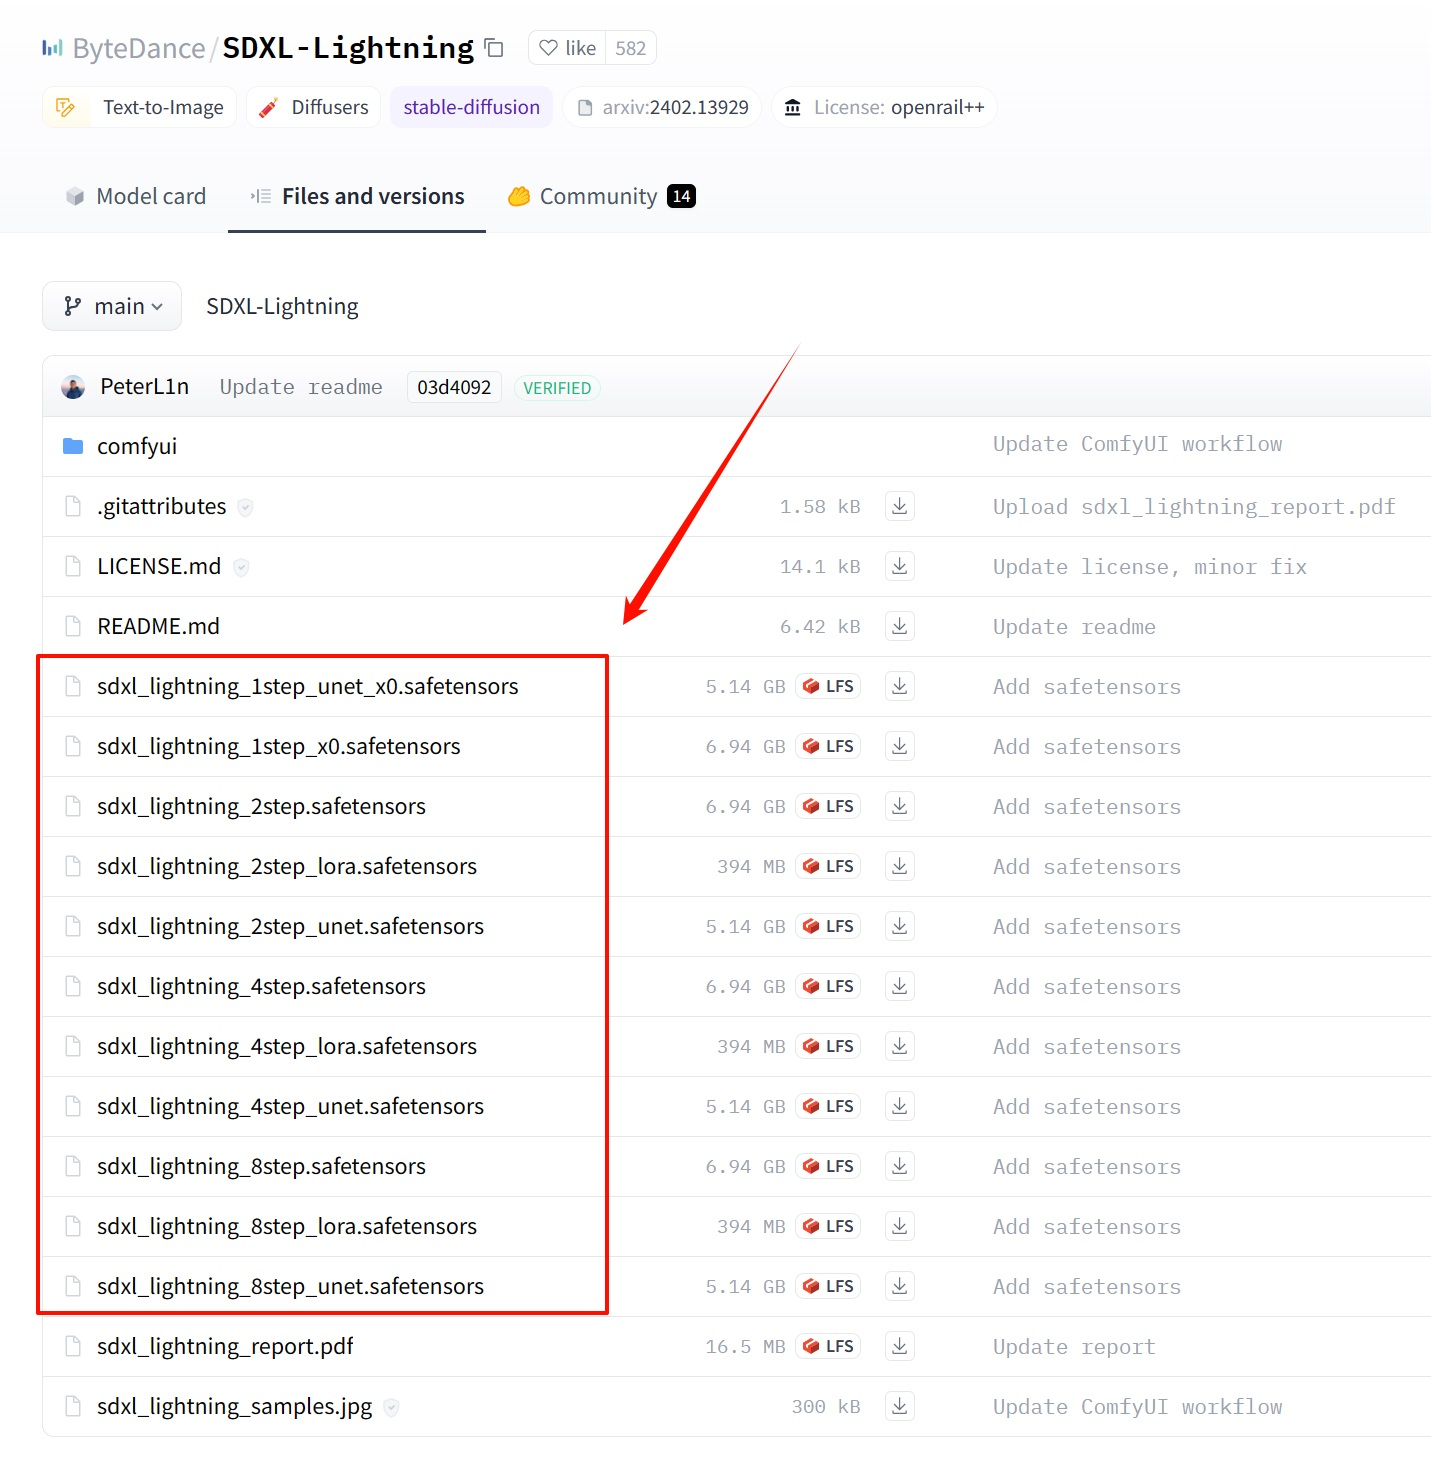Download sdxl_lightning_8step.safetensors
1431x1474 pixels.
(x=900, y=1166)
